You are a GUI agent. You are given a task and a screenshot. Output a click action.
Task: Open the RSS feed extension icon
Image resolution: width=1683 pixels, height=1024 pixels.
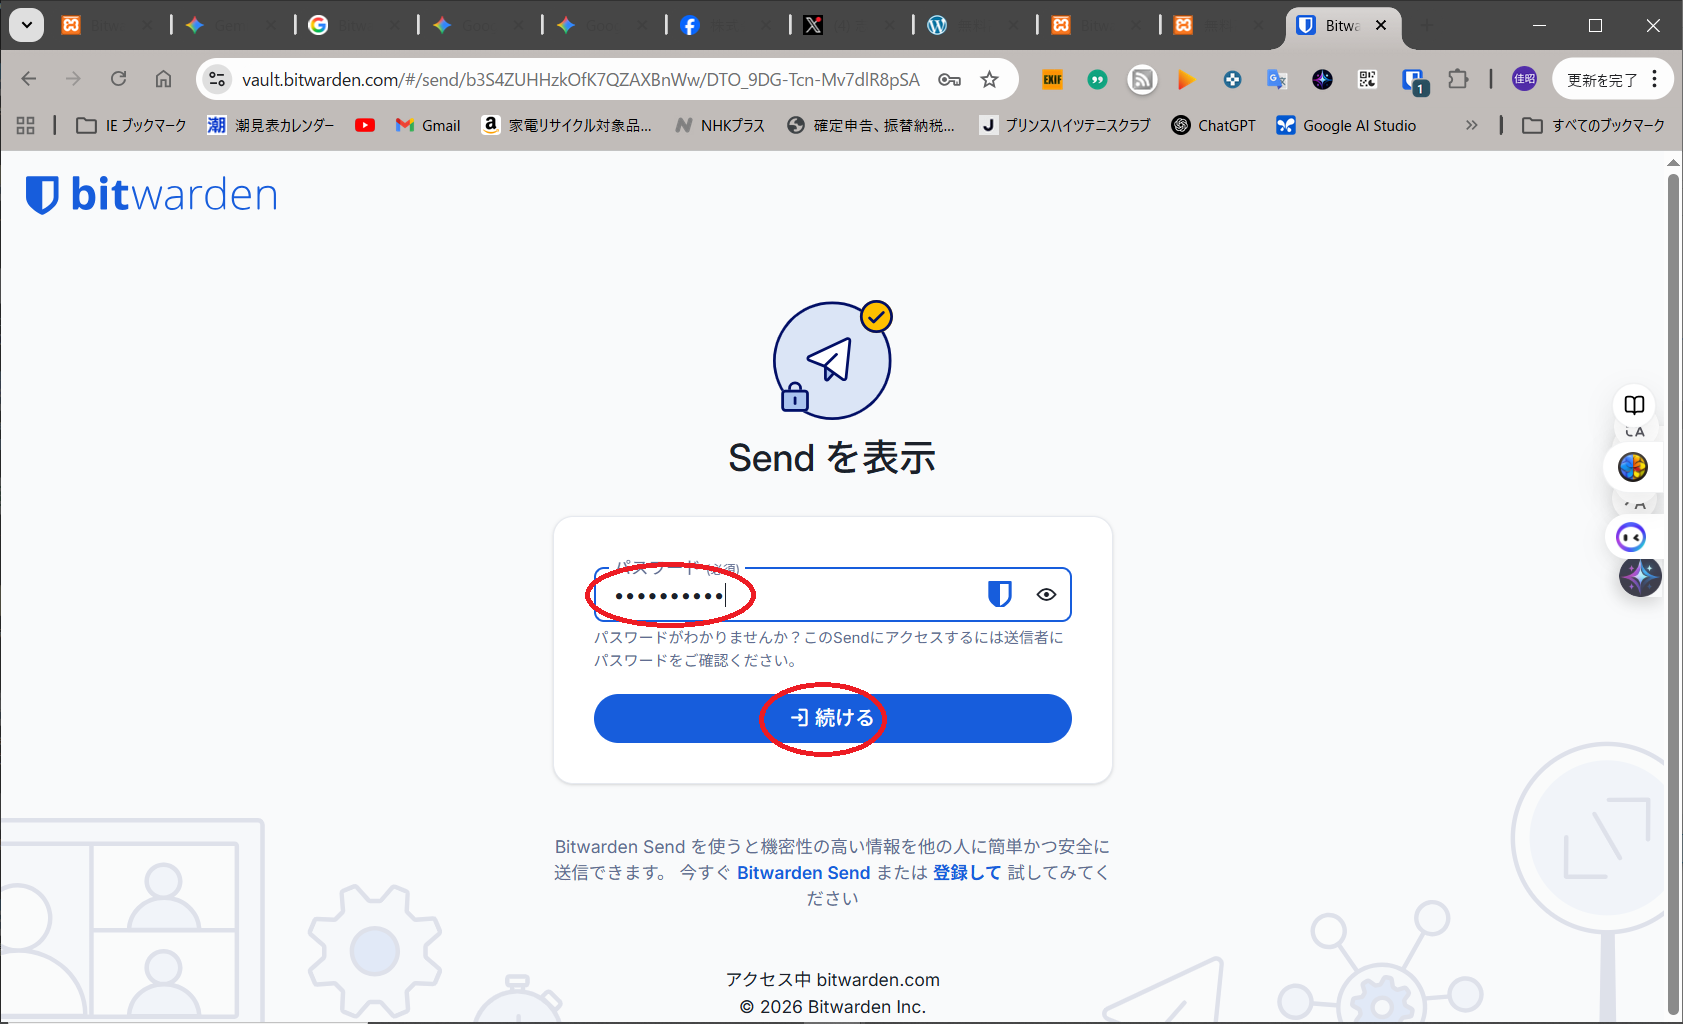coord(1142,80)
